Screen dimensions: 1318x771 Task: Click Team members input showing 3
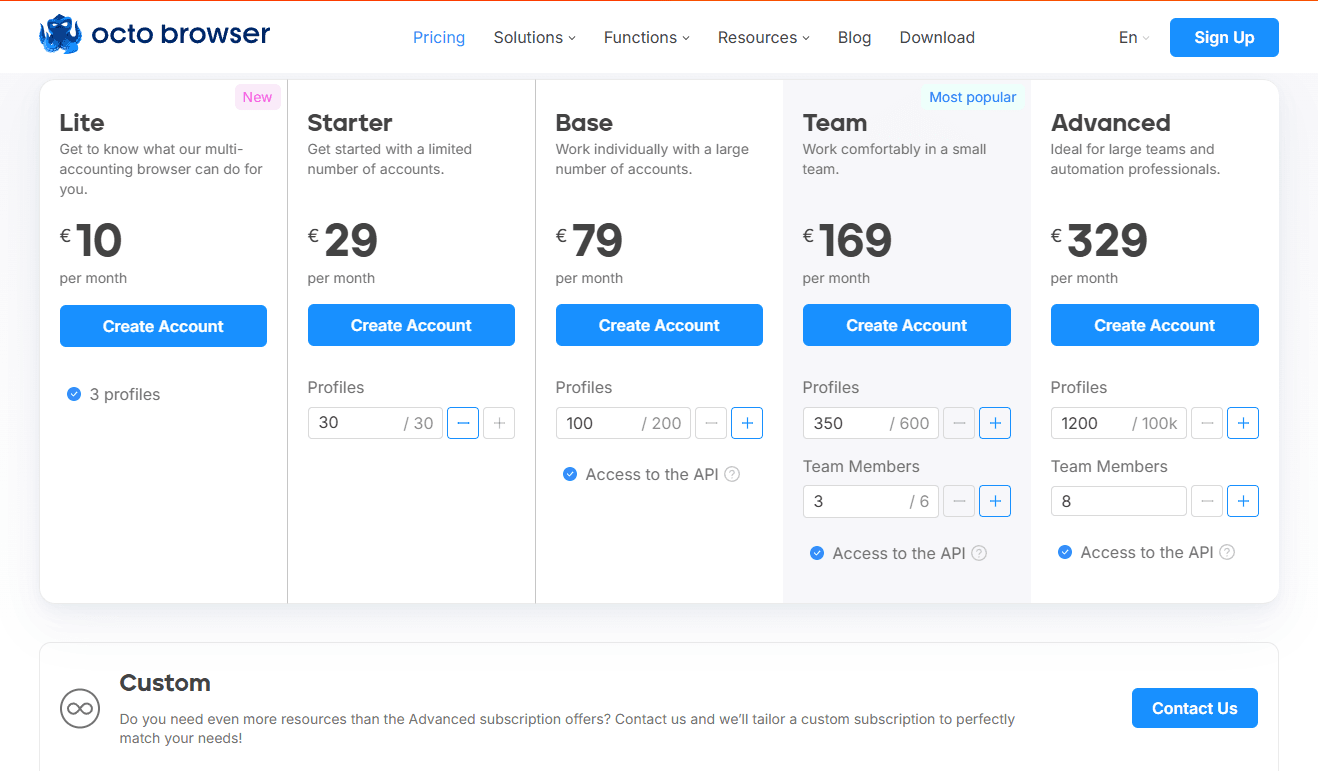tap(871, 501)
